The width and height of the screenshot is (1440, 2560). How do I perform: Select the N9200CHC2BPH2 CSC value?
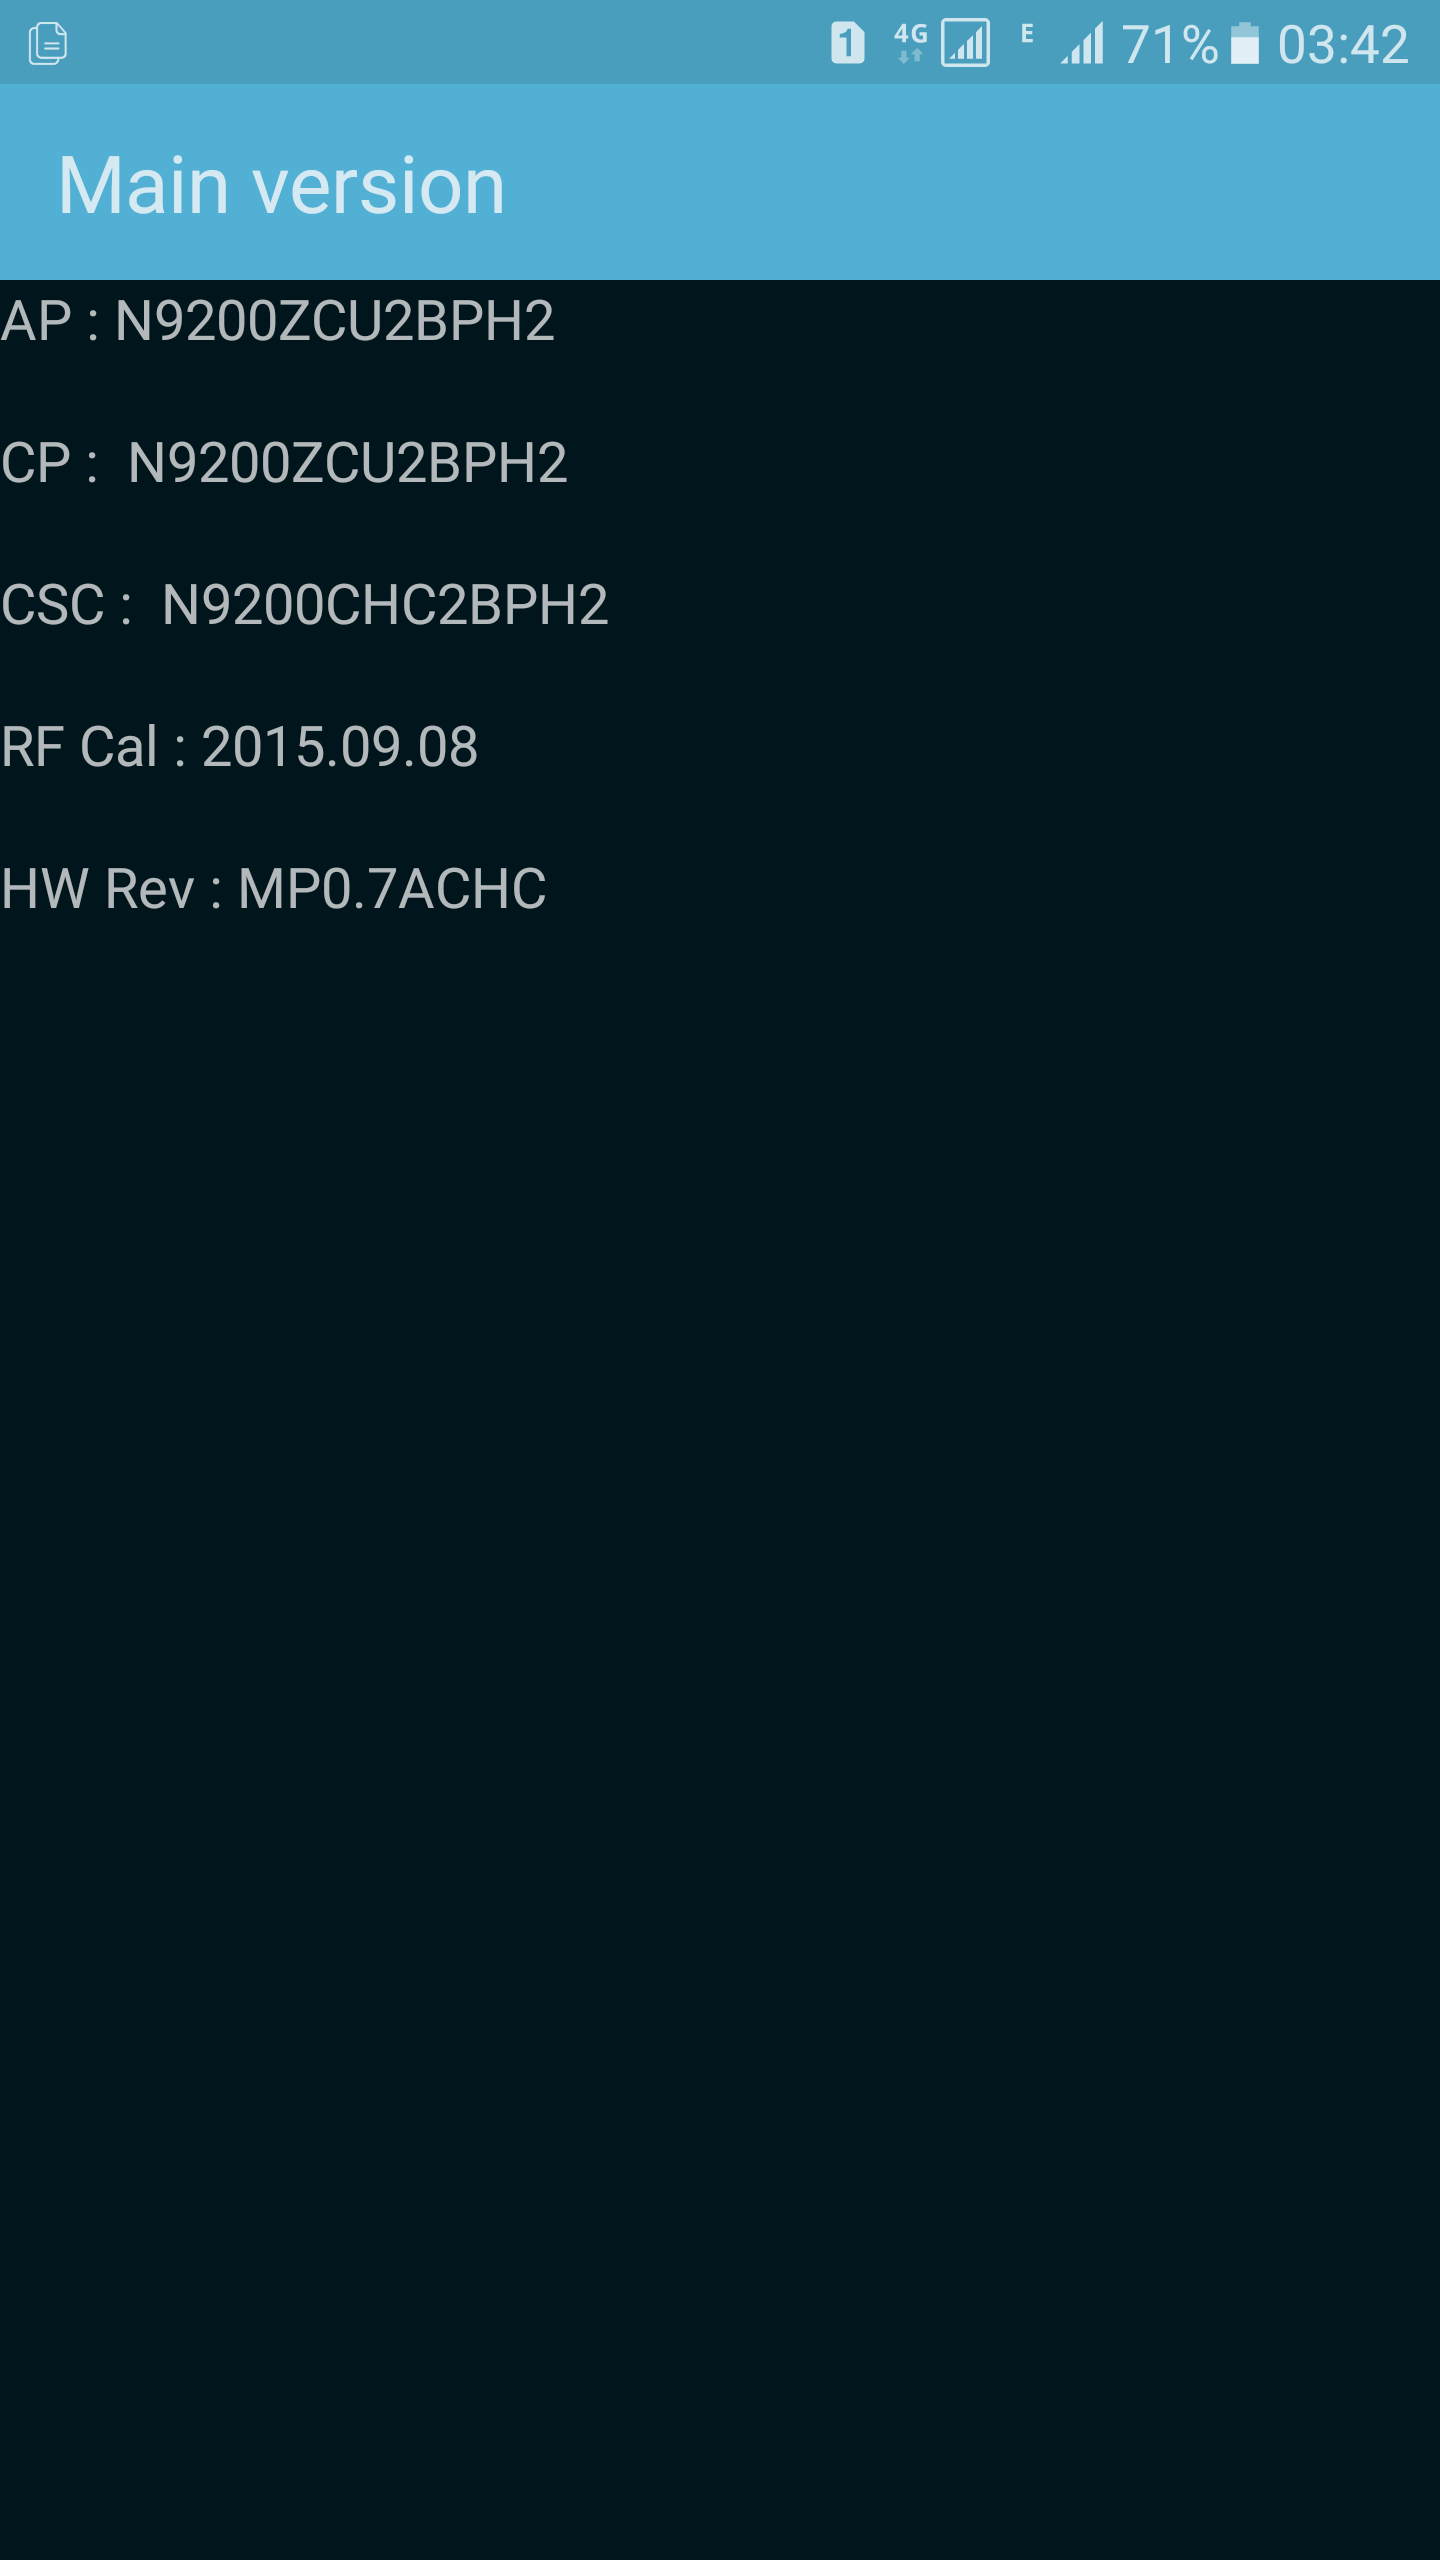tap(385, 605)
